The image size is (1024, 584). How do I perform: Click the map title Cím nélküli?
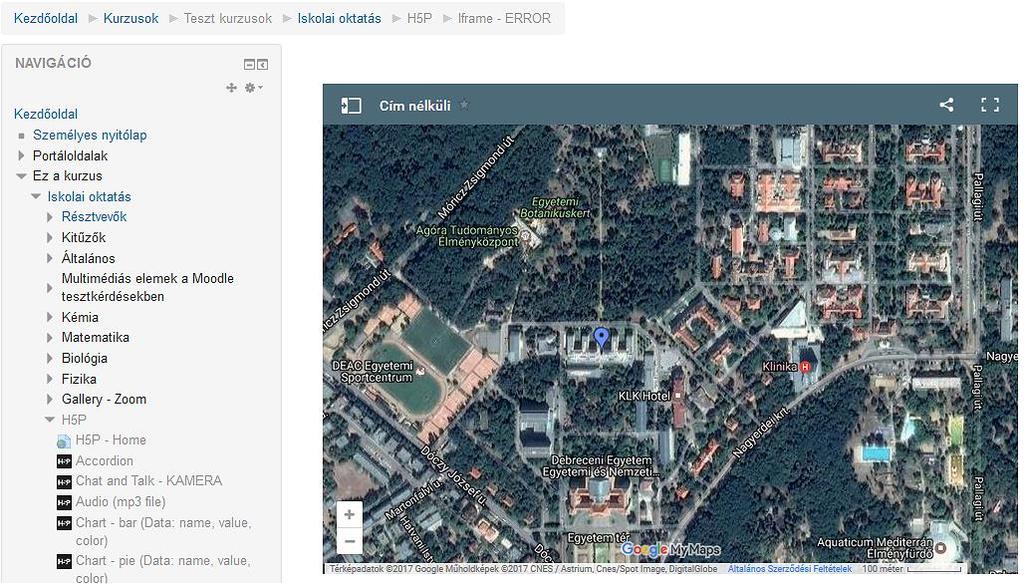click(x=415, y=105)
